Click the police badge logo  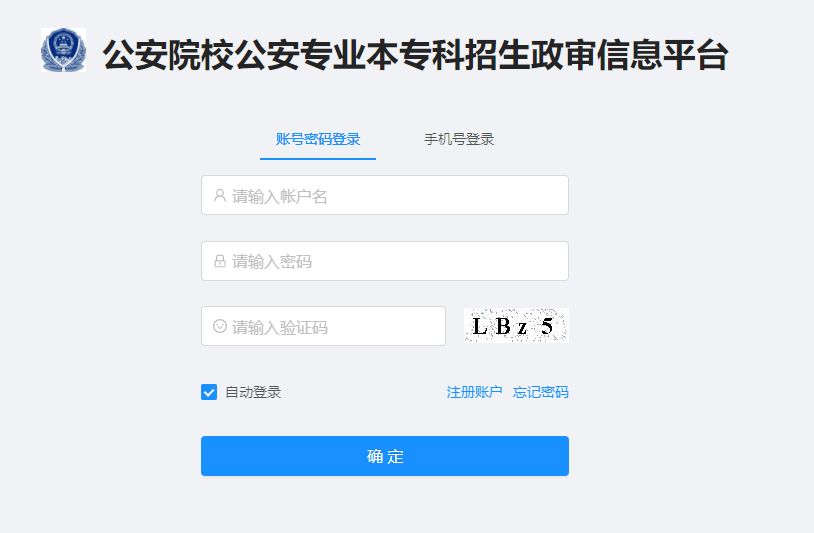(x=63, y=50)
